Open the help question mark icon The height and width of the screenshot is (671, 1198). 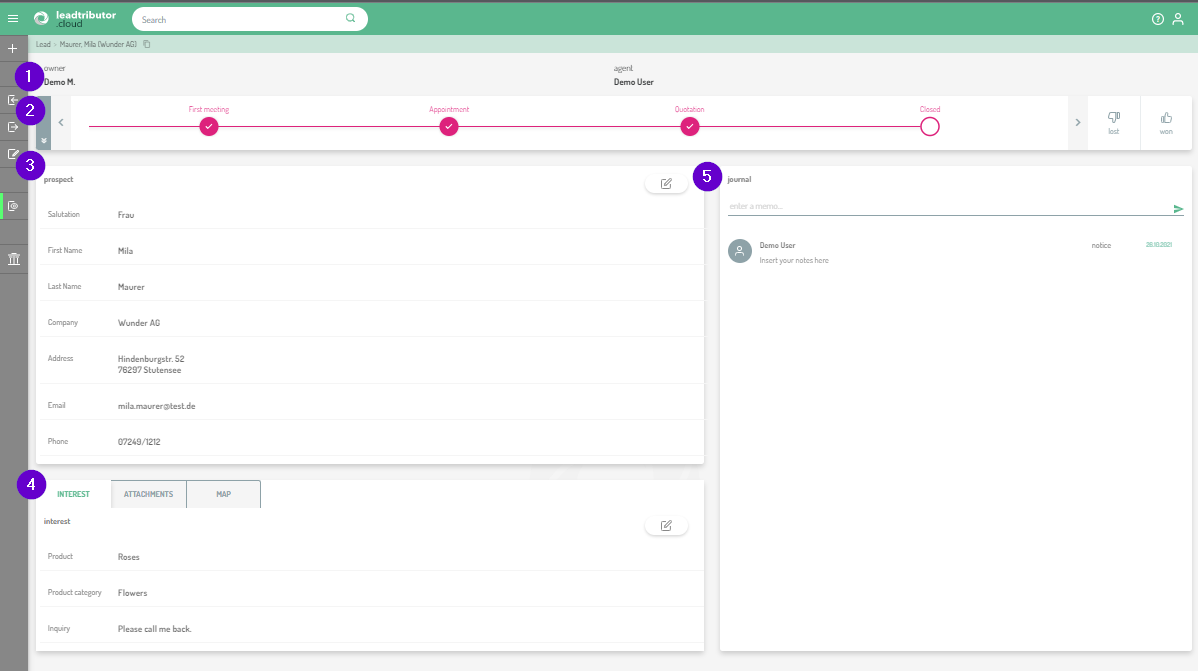click(x=1158, y=19)
